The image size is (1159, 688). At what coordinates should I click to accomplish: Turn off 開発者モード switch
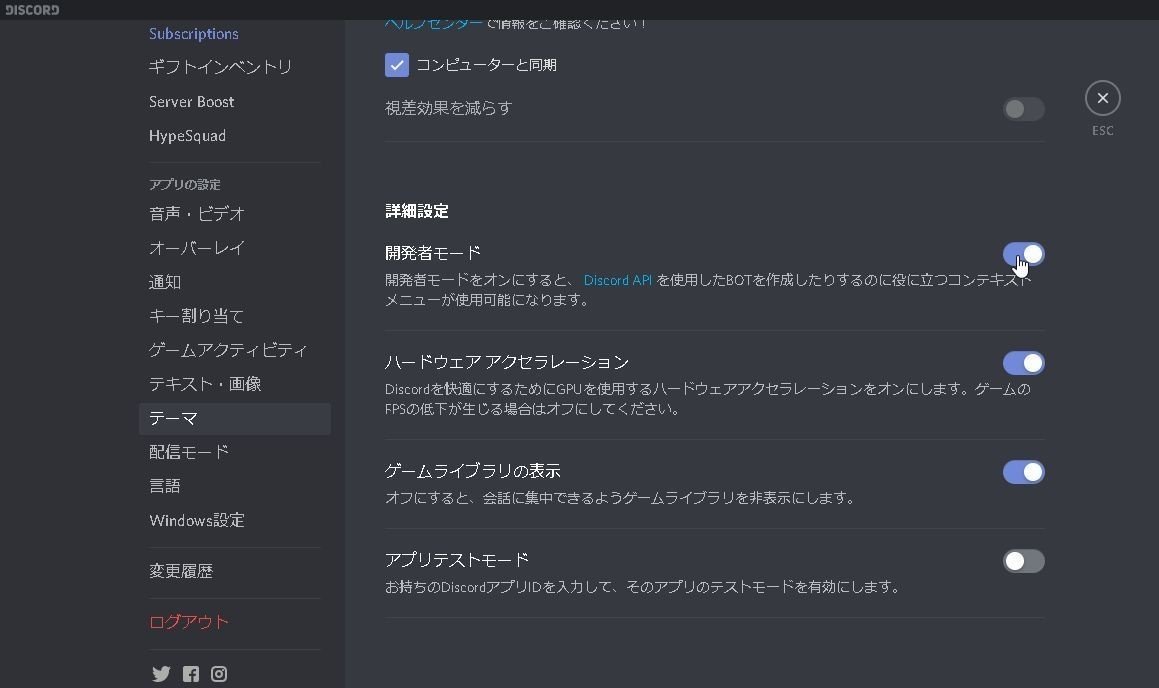click(x=1024, y=254)
